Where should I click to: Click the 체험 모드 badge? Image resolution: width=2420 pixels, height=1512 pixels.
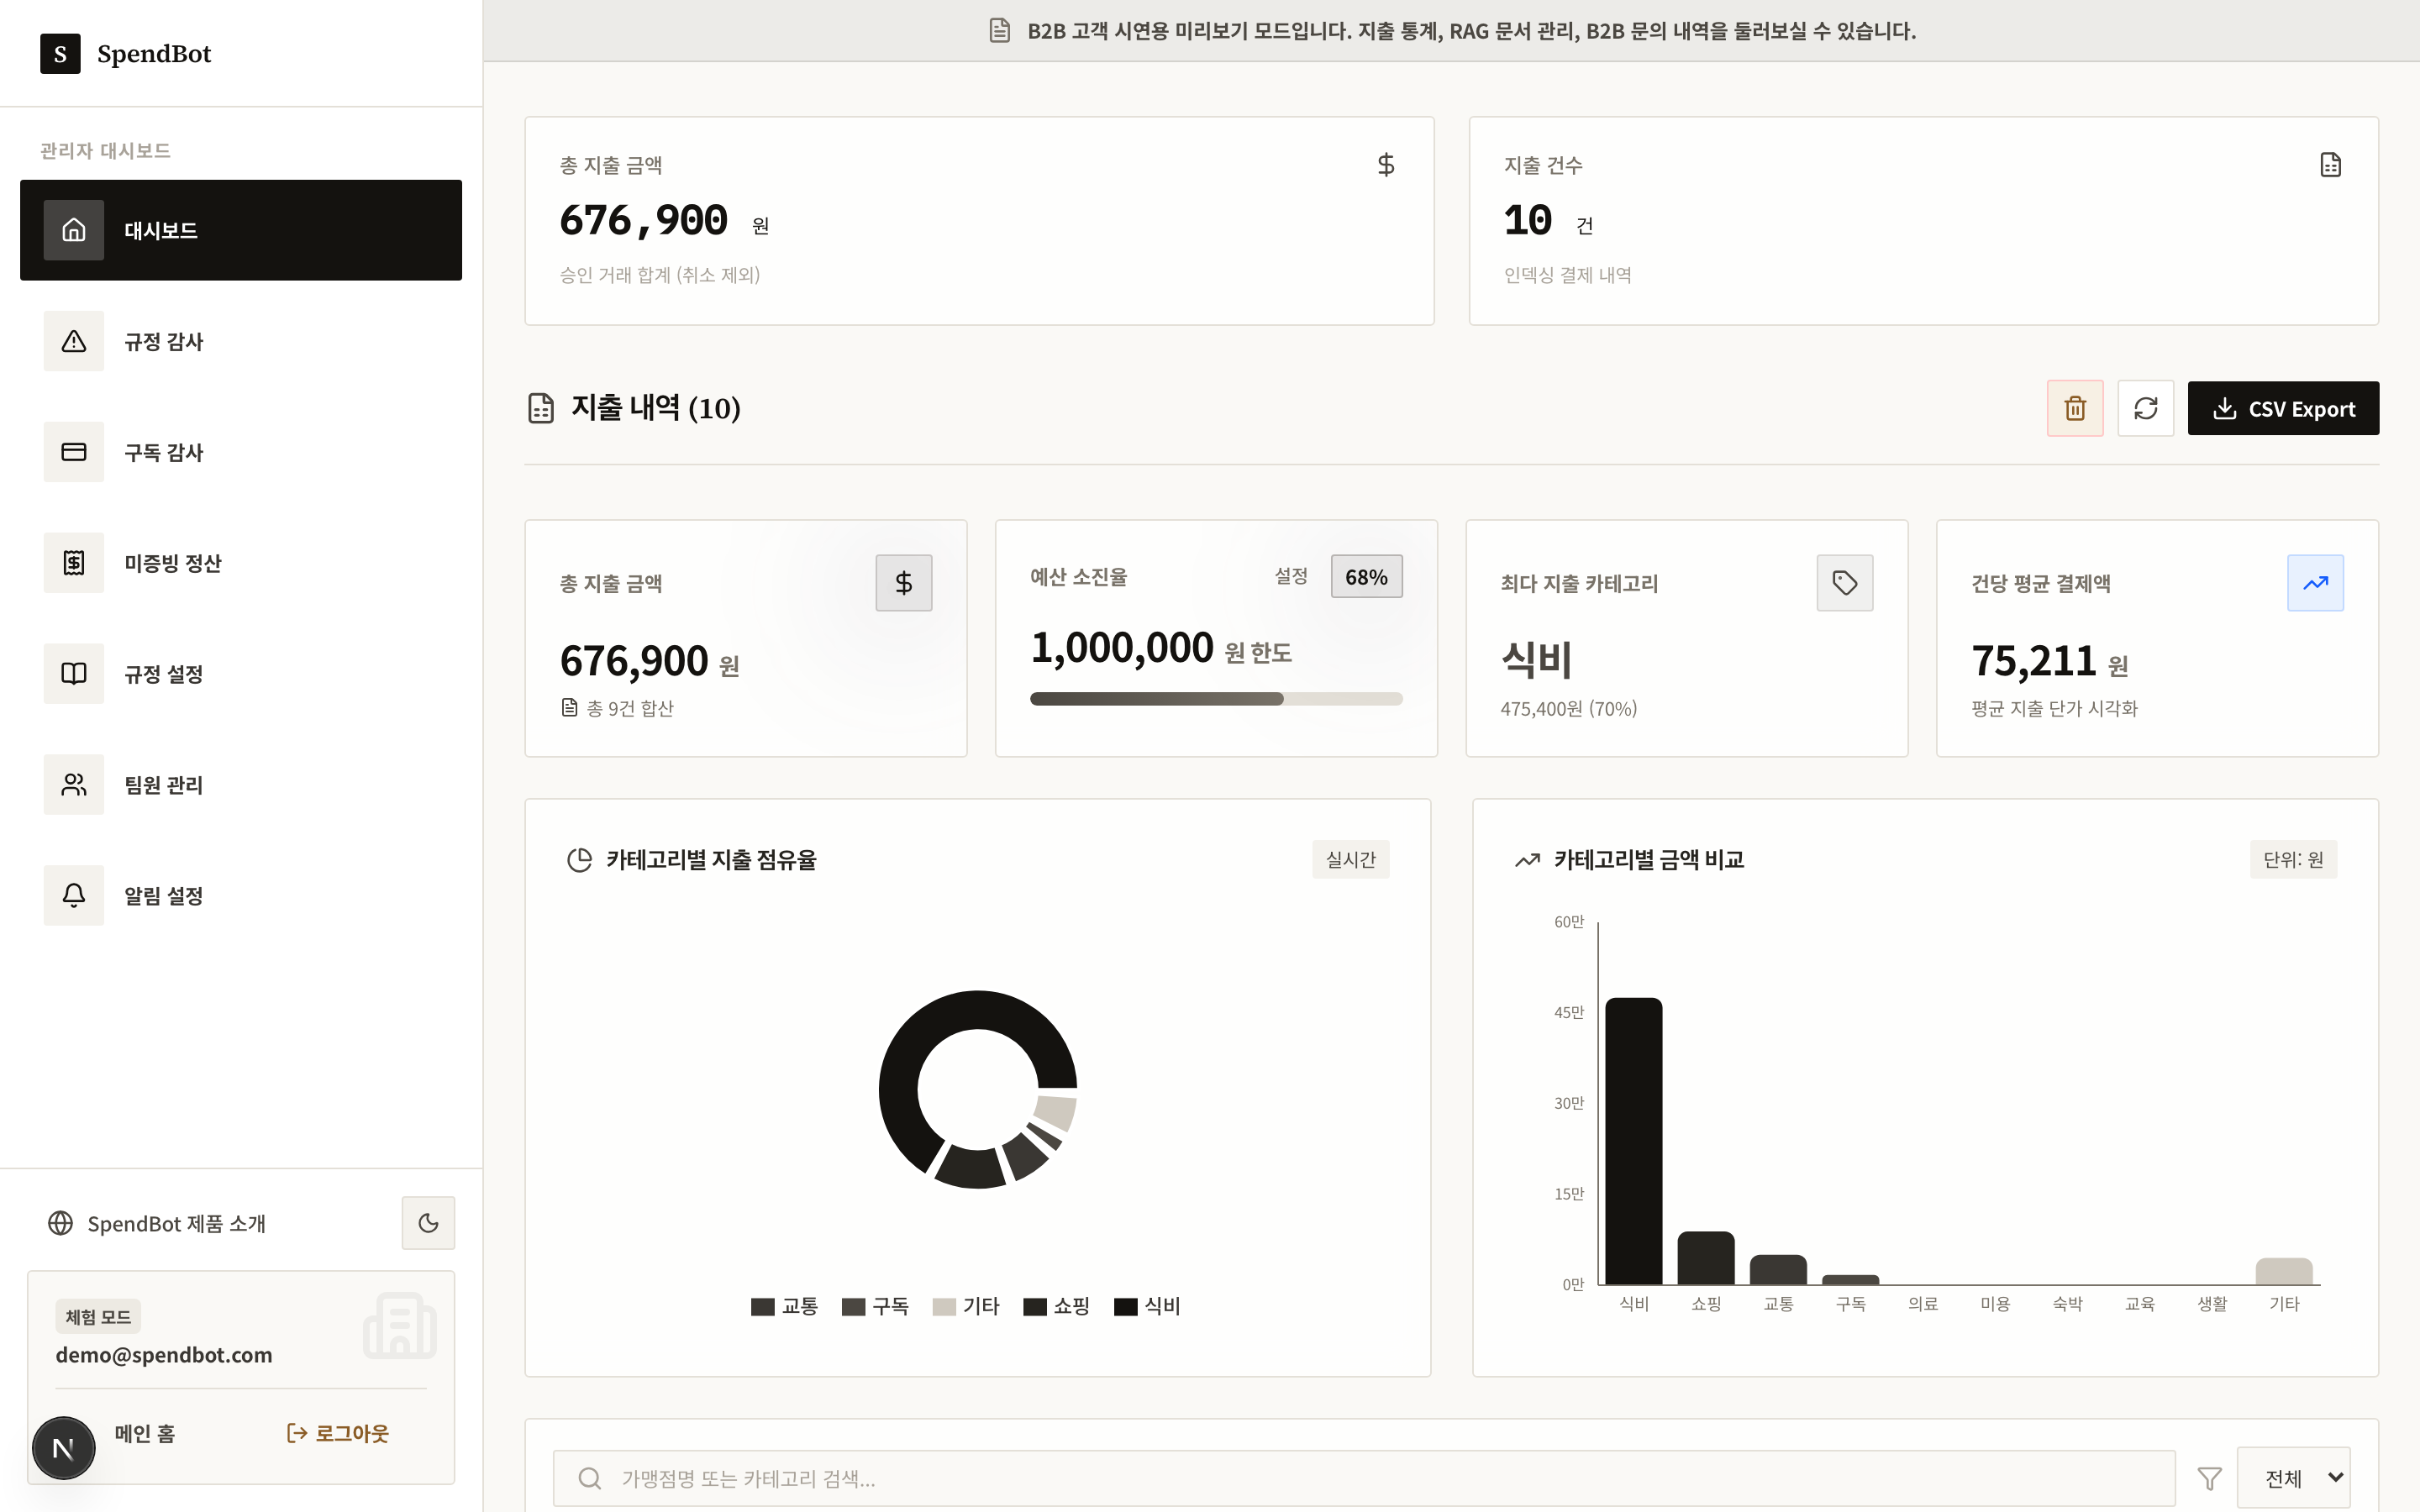(98, 1317)
